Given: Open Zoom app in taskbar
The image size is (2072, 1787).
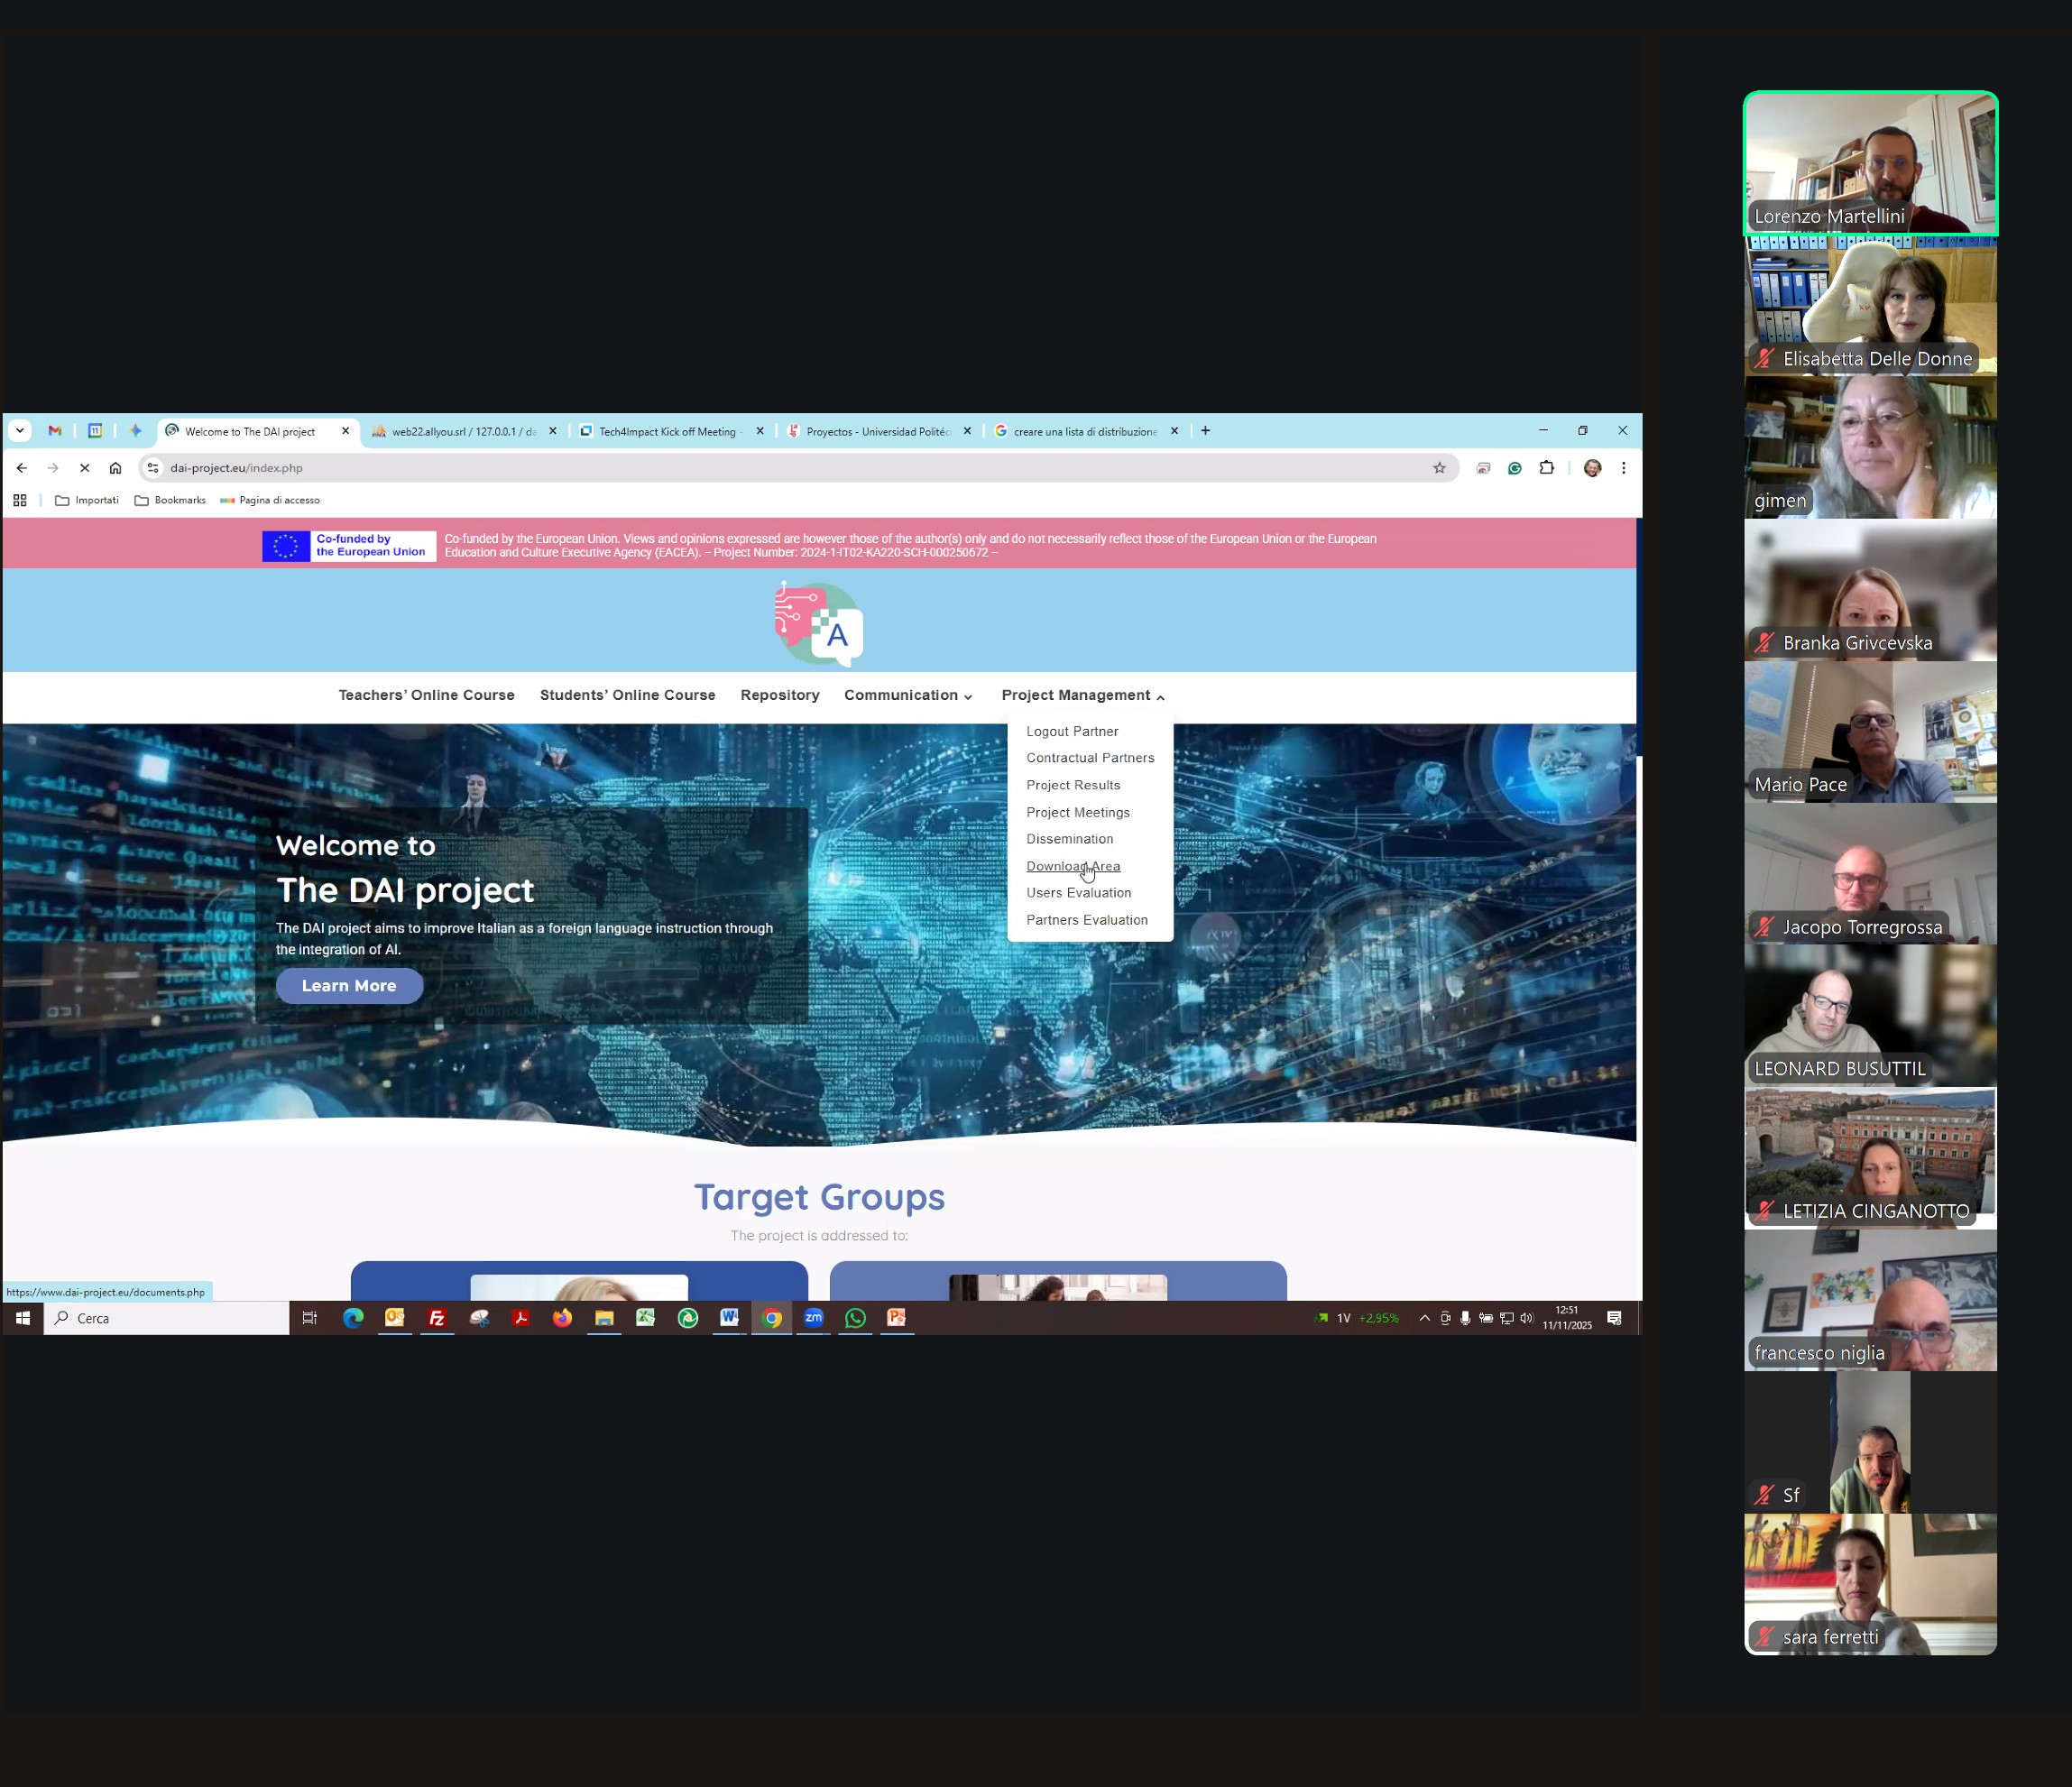Looking at the screenshot, I should [x=813, y=1318].
